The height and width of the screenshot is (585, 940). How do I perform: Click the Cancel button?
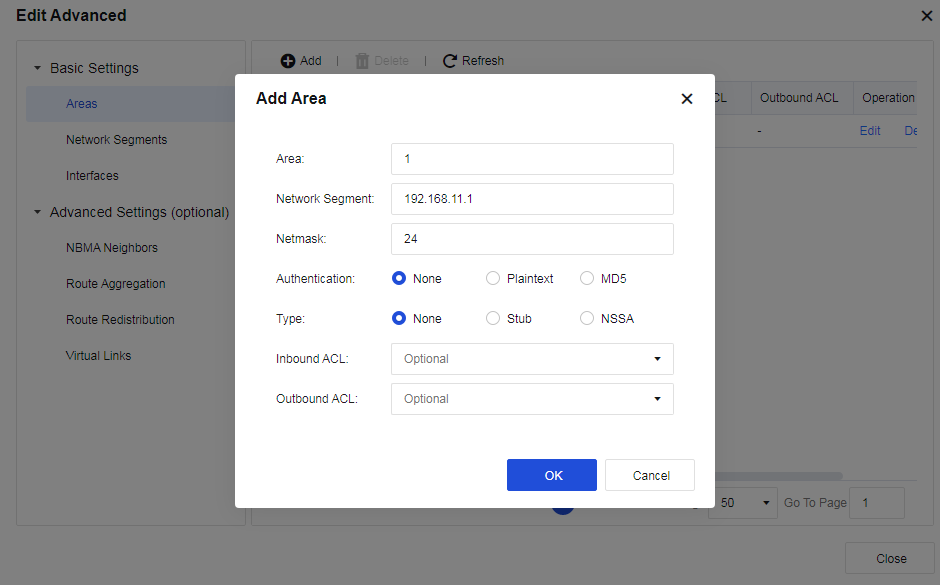tap(650, 475)
